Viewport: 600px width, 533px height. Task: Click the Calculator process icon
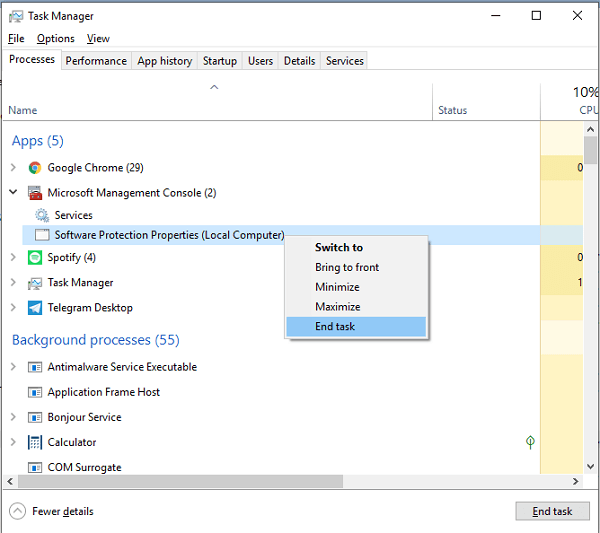35,442
